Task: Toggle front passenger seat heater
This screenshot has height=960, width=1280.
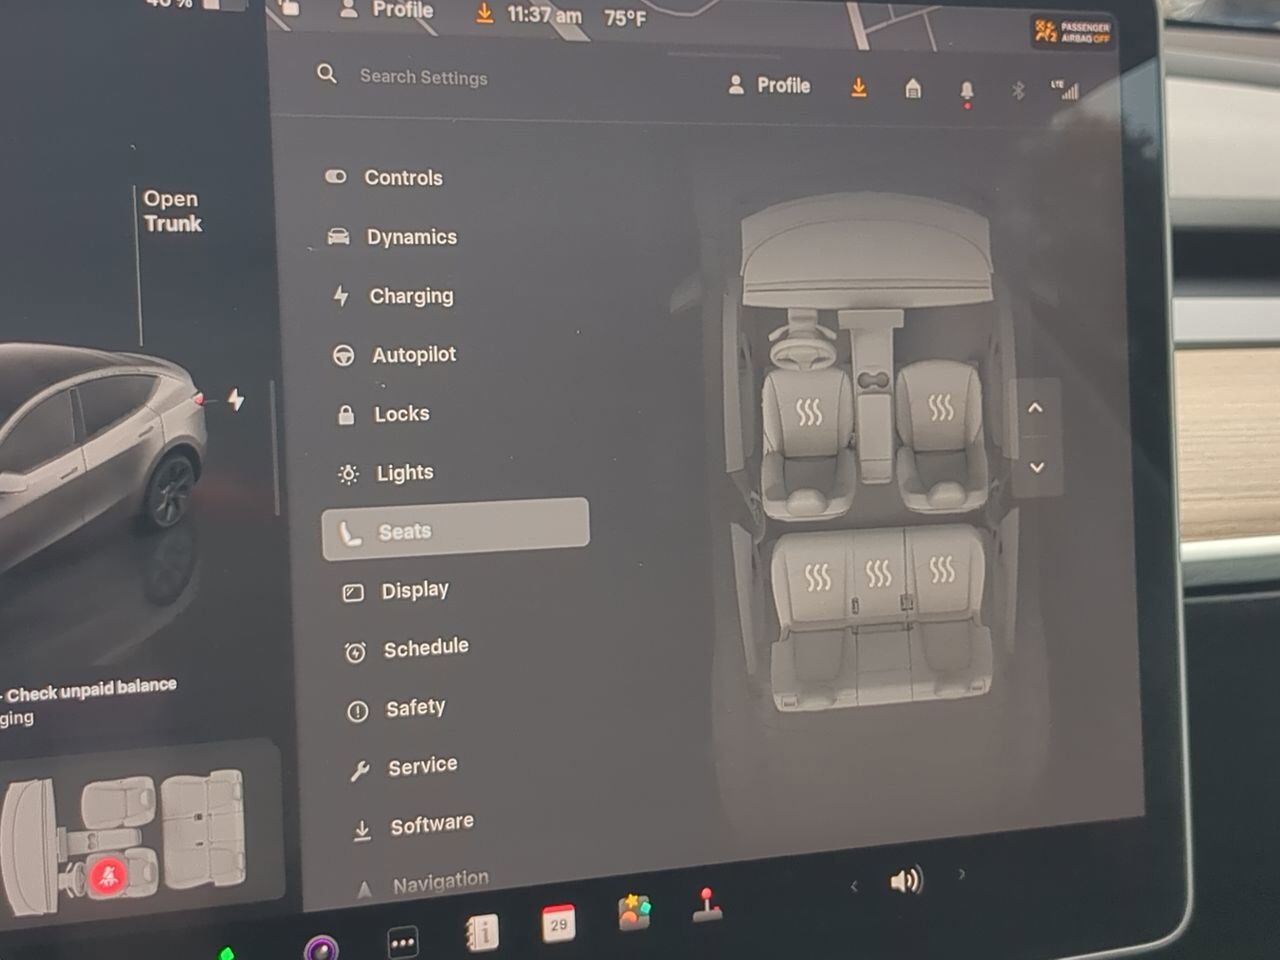Action: pos(940,407)
